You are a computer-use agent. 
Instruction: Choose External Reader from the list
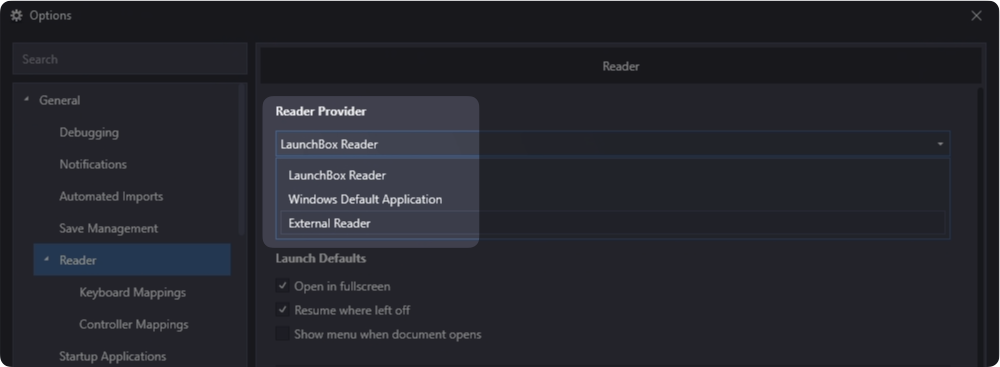click(613, 223)
